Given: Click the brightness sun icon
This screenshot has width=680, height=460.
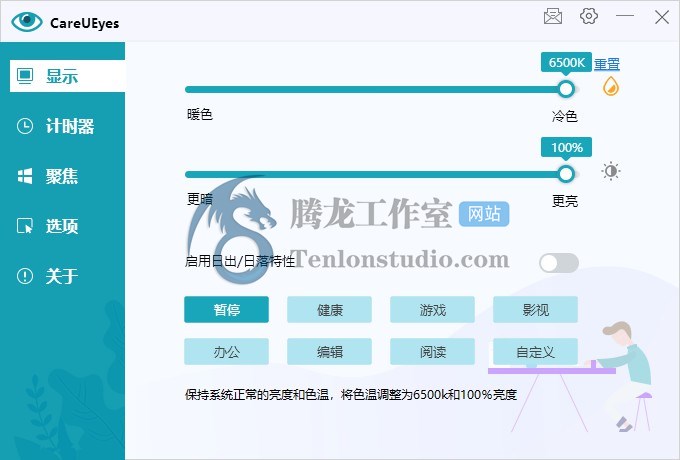Looking at the screenshot, I should [611, 171].
